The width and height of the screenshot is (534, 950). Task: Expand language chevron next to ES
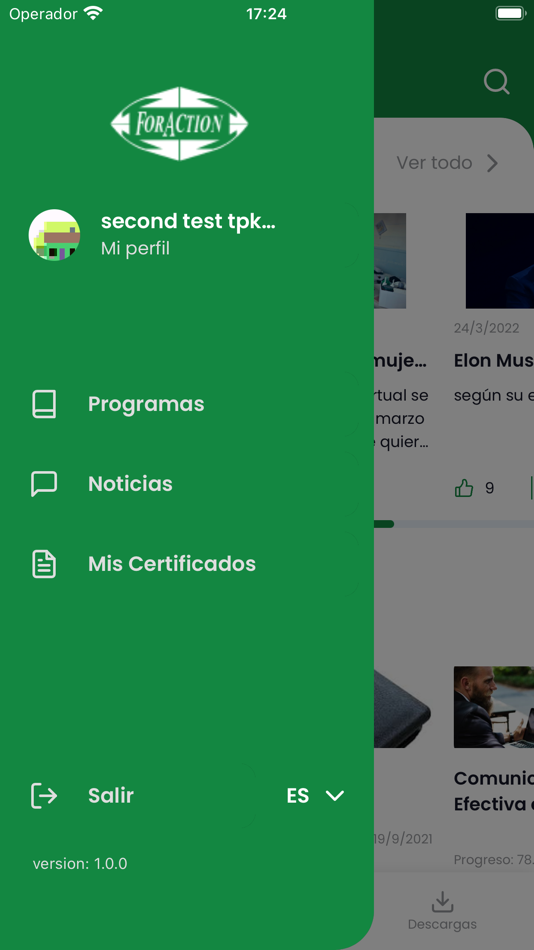335,796
